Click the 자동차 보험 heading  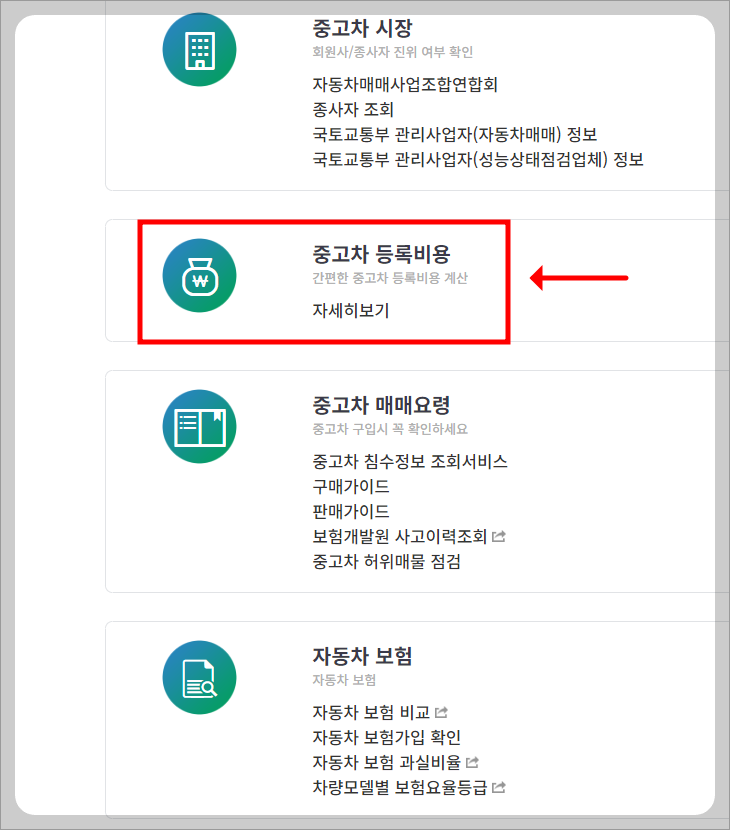click(x=362, y=656)
